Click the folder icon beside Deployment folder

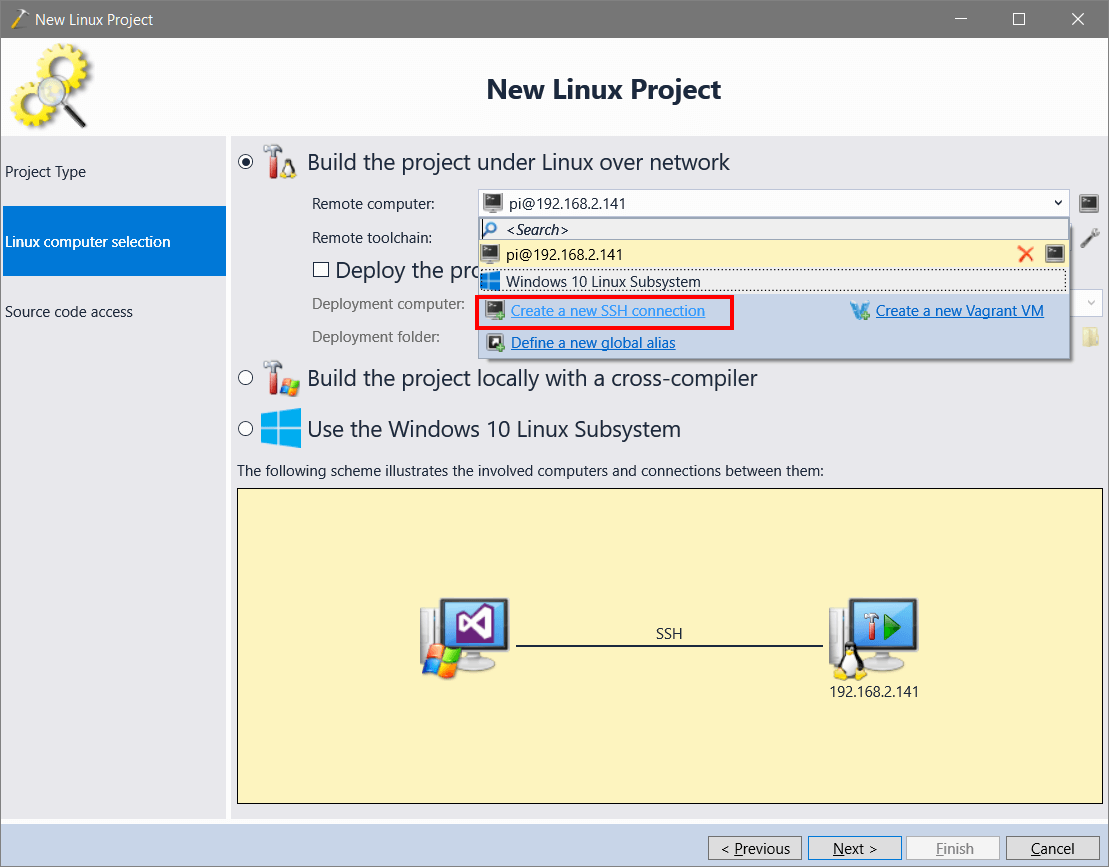[1090, 337]
